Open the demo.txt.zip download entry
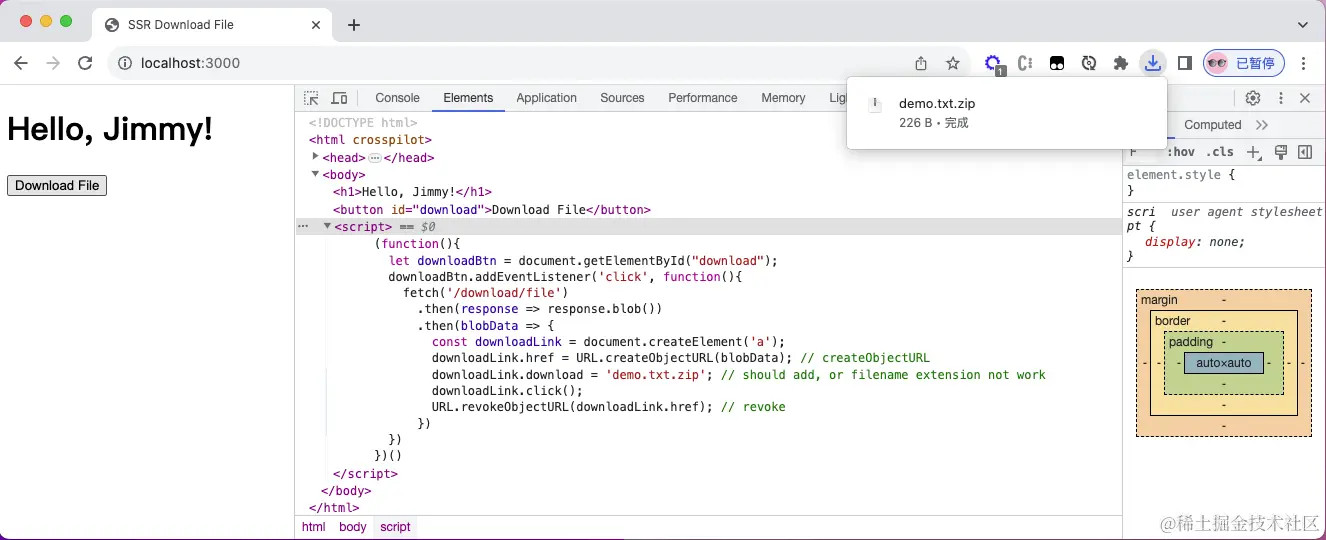The height and width of the screenshot is (540, 1326). coord(1006,113)
